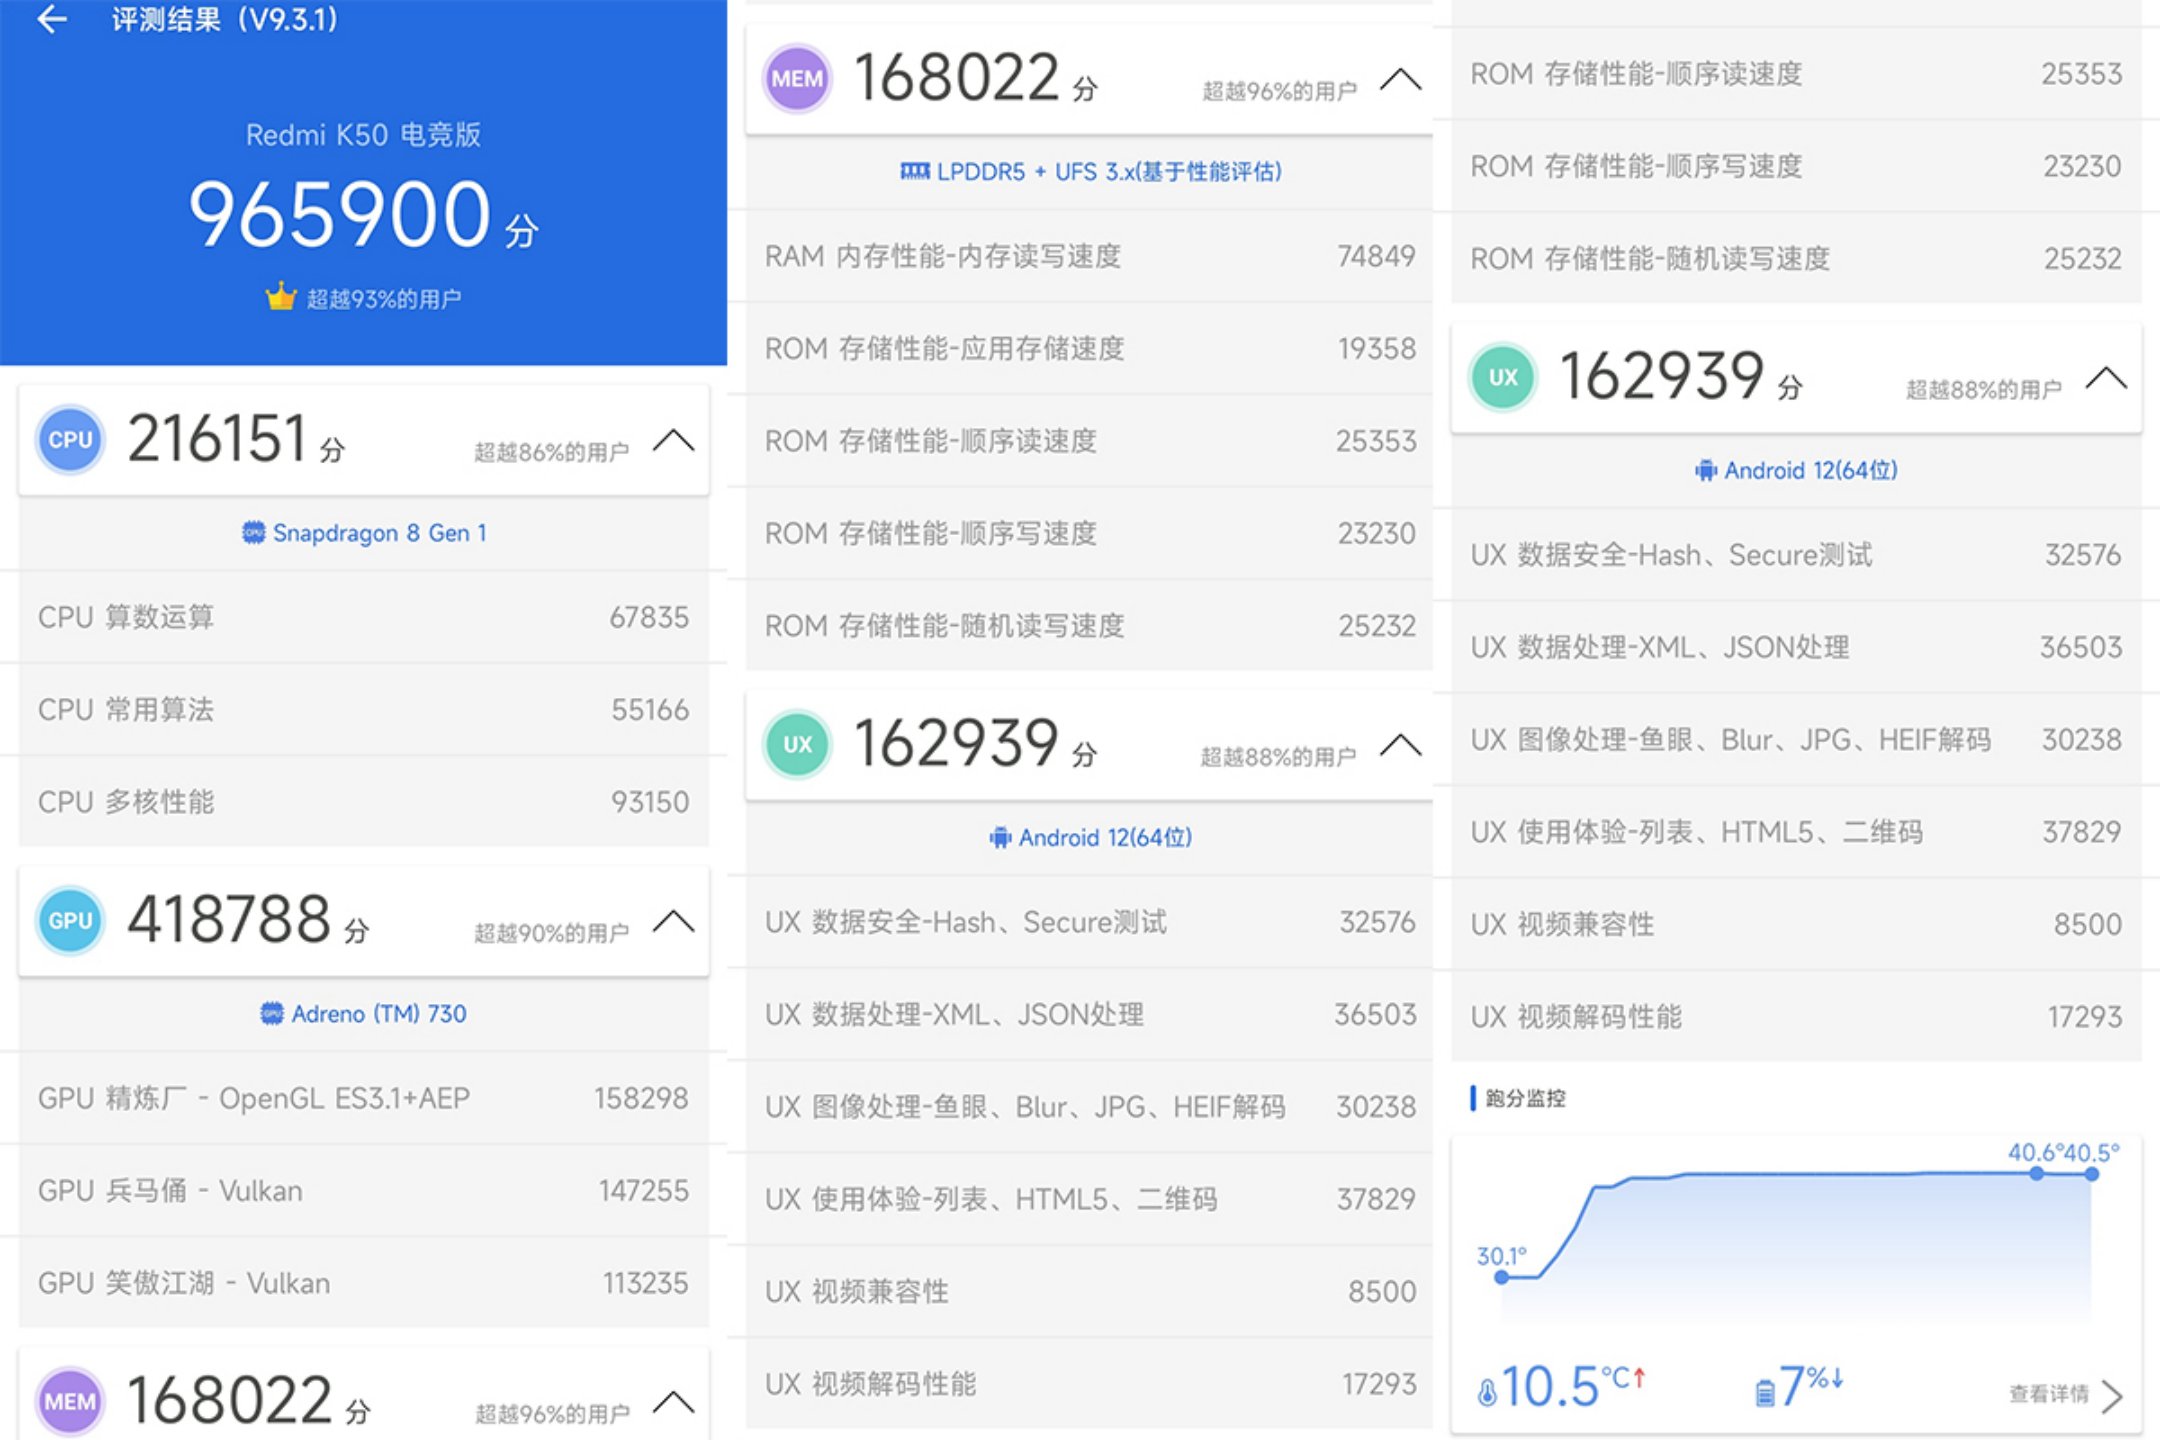Click the Android robot icon in the right screenshot

click(1705, 470)
